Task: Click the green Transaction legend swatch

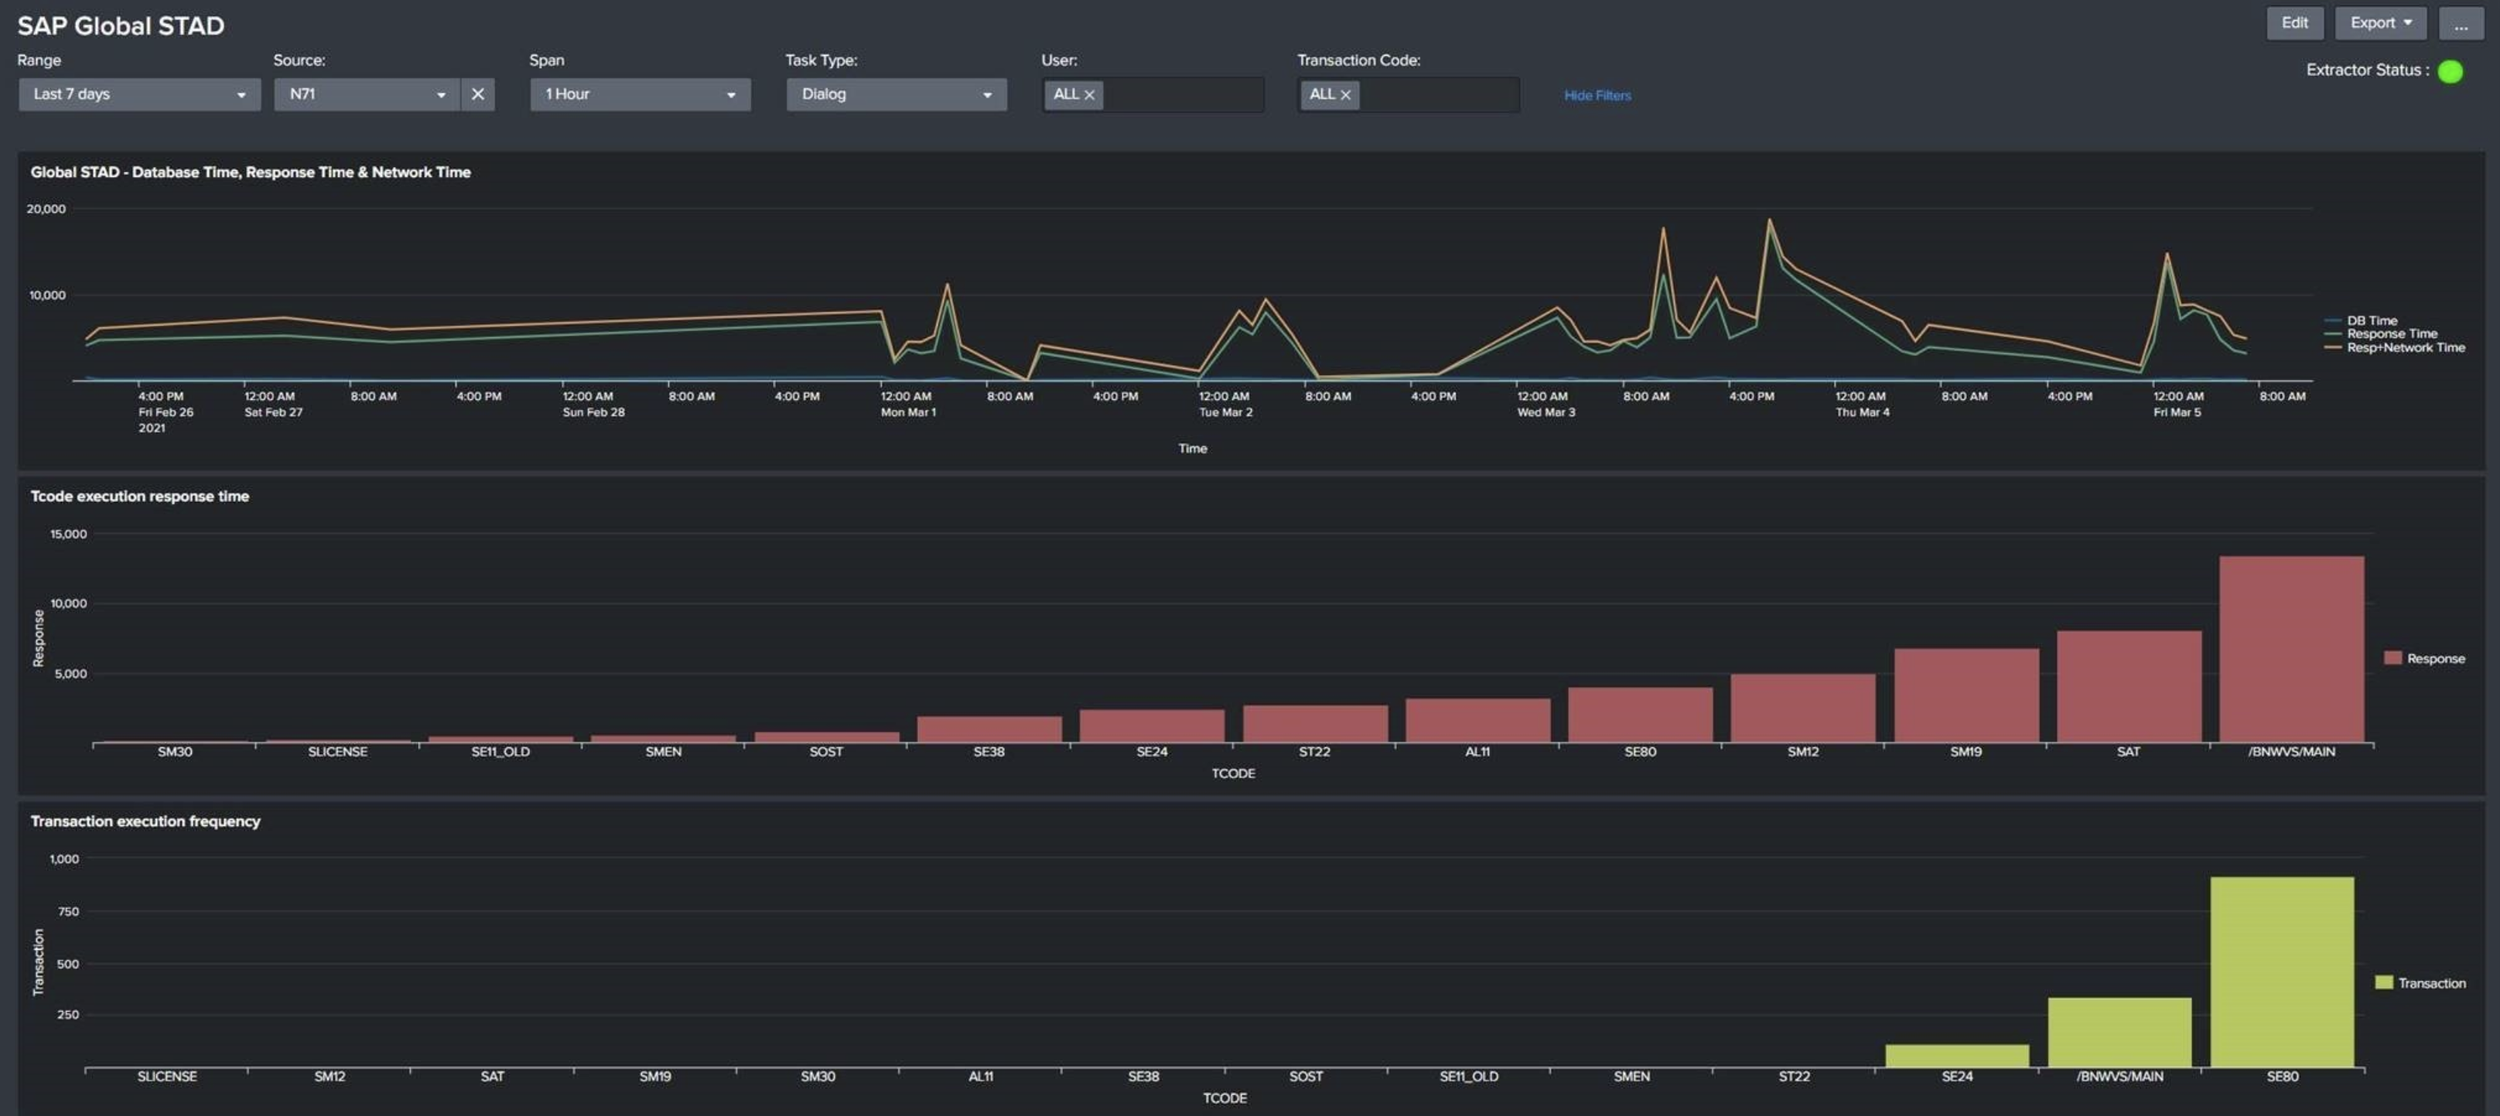Action: [x=2384, y=983]
